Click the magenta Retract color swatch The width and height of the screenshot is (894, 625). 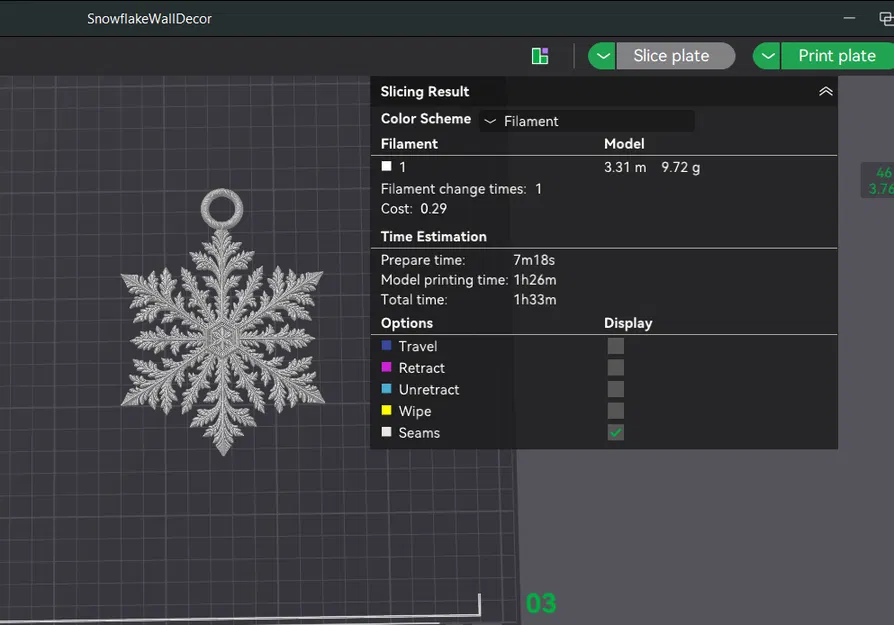387,367
